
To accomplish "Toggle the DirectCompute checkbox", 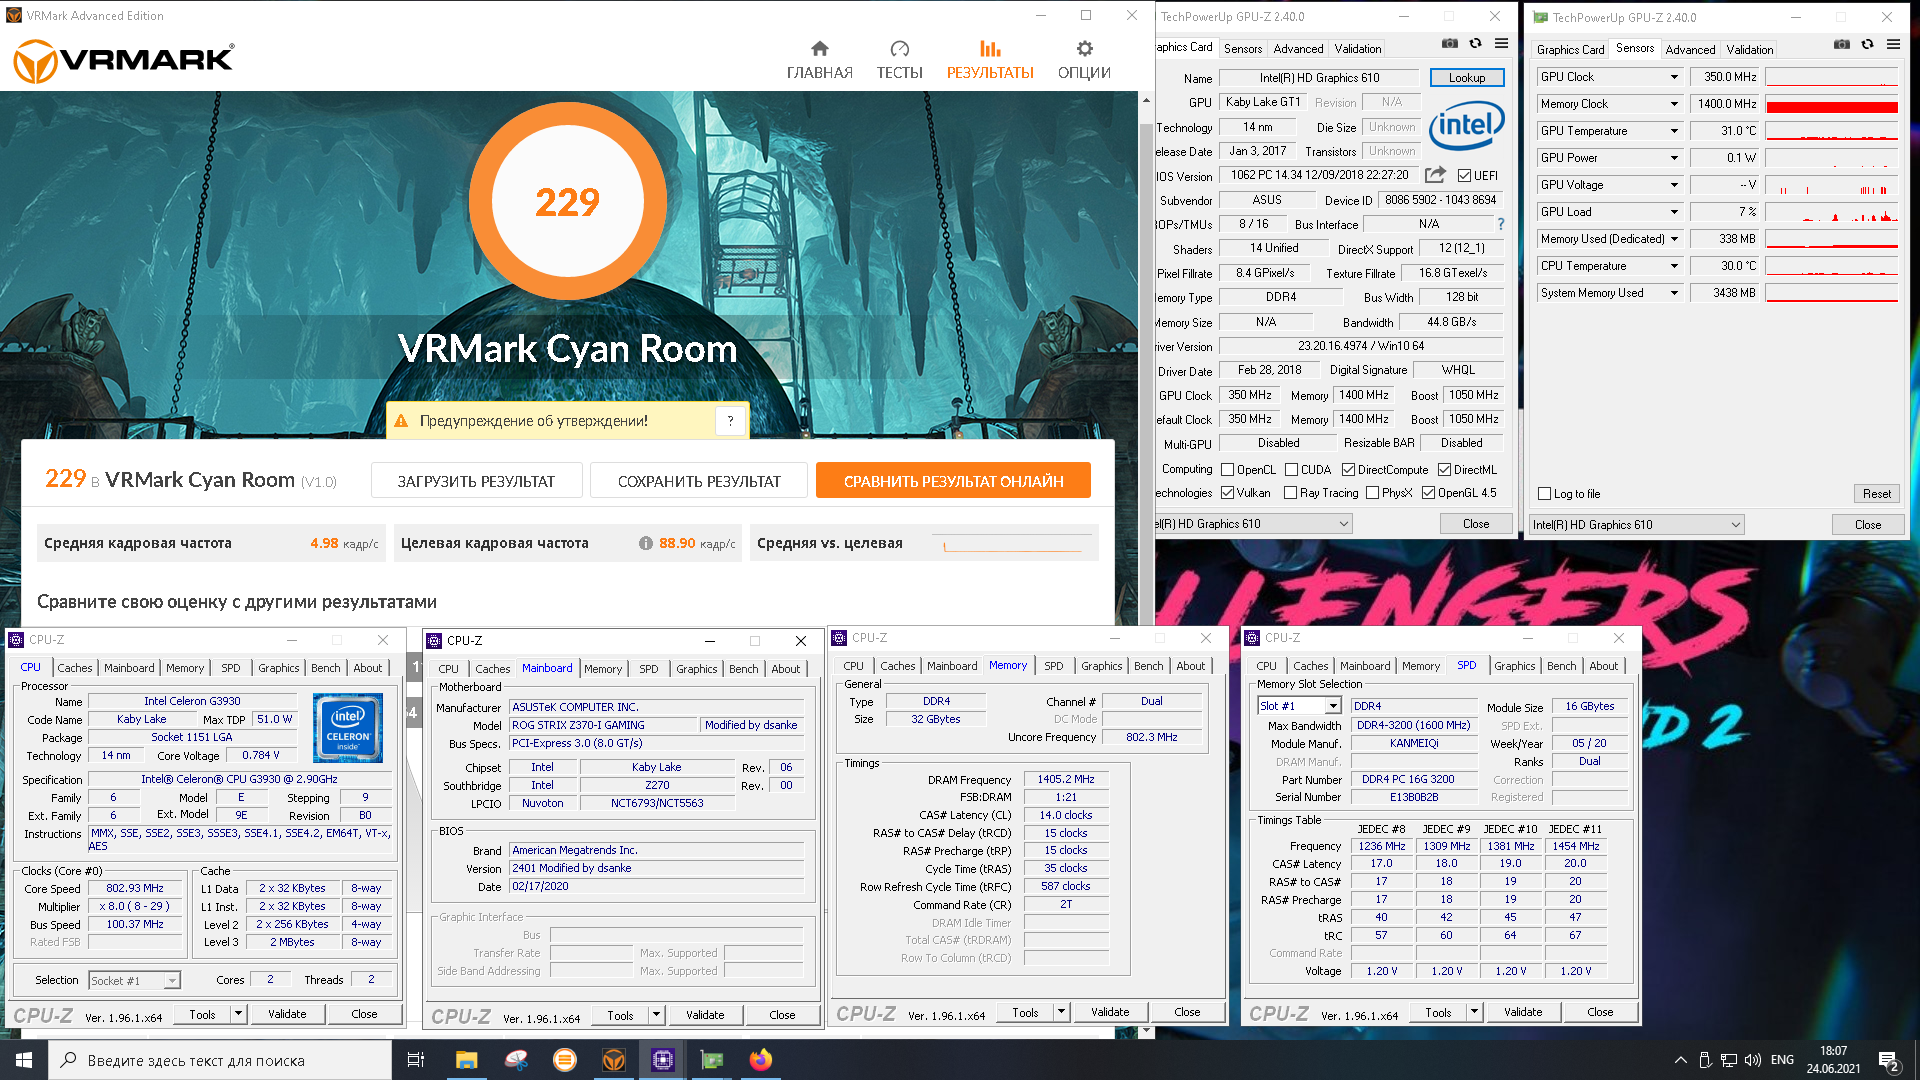I will (1348, 470).
